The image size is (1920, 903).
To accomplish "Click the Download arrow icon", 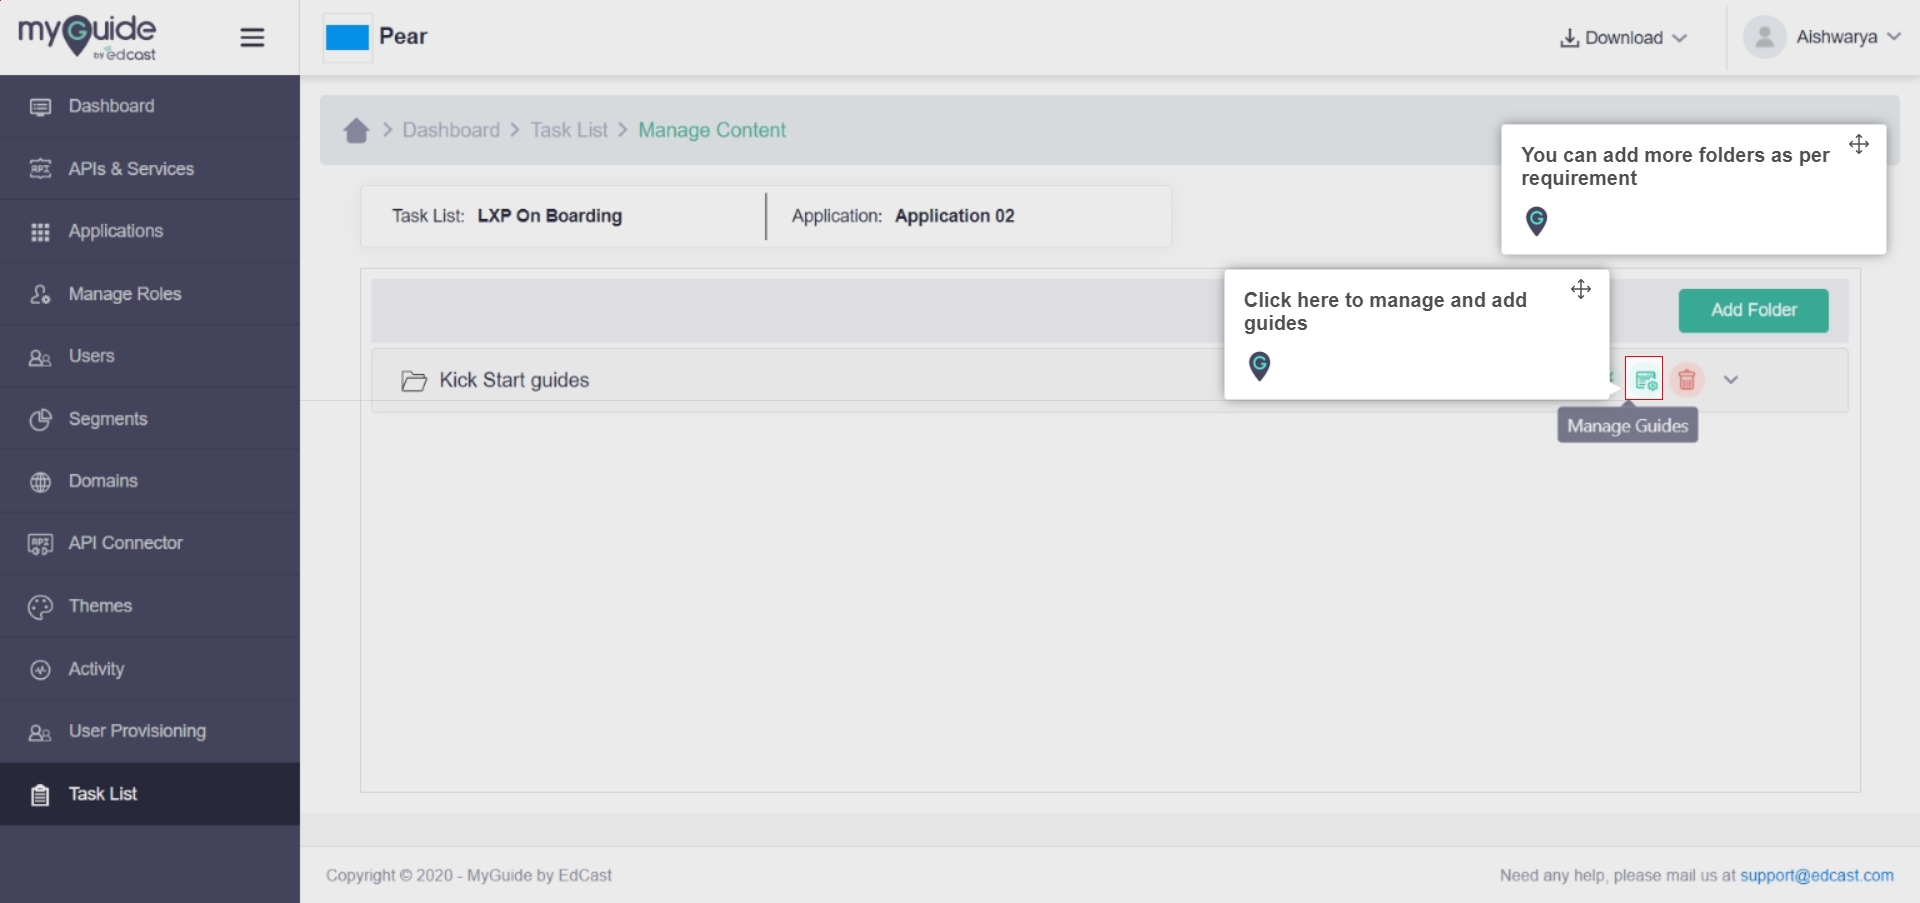I will point(1570,38).
